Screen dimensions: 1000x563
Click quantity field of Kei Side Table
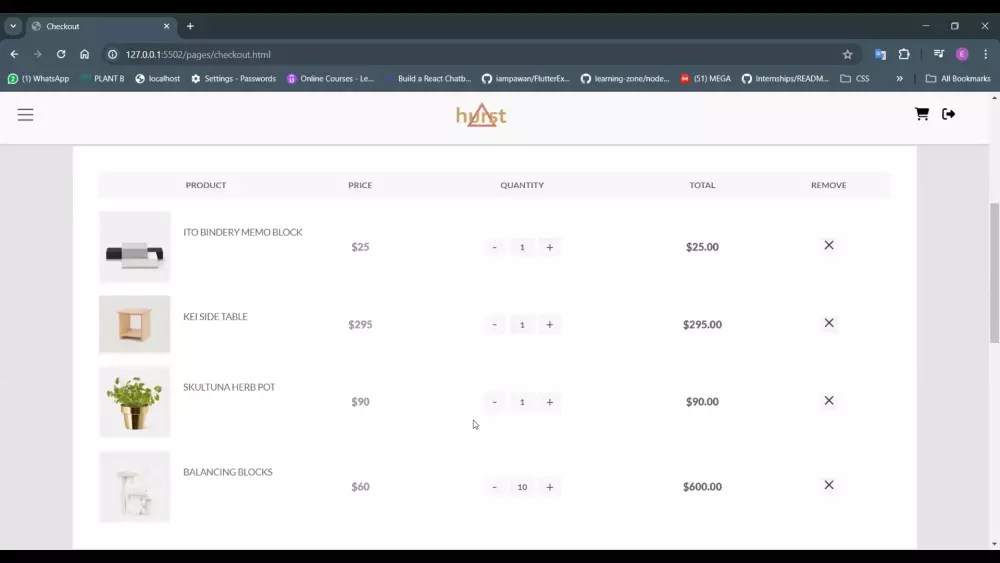point(522,325)
